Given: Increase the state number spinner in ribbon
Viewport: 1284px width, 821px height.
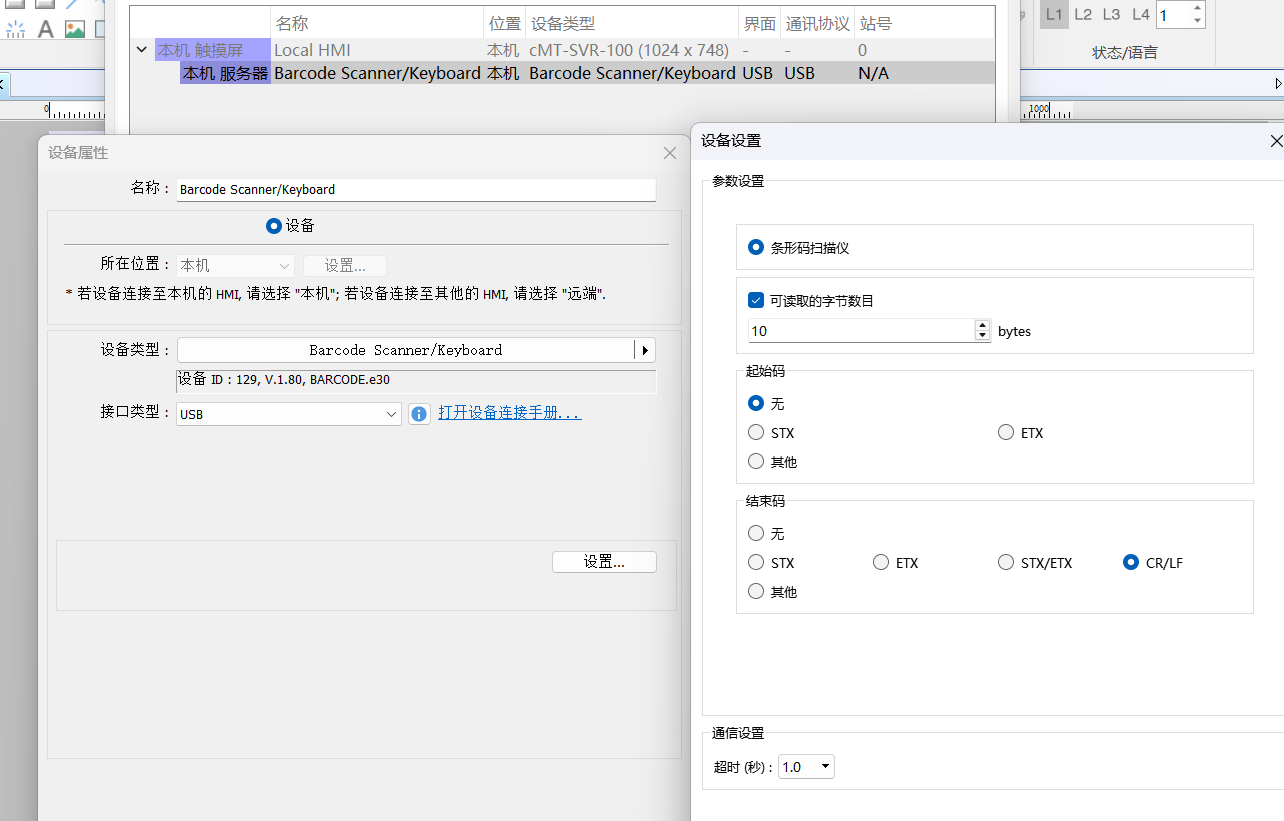Looking at the screenshot, I should click(1198, 8).
